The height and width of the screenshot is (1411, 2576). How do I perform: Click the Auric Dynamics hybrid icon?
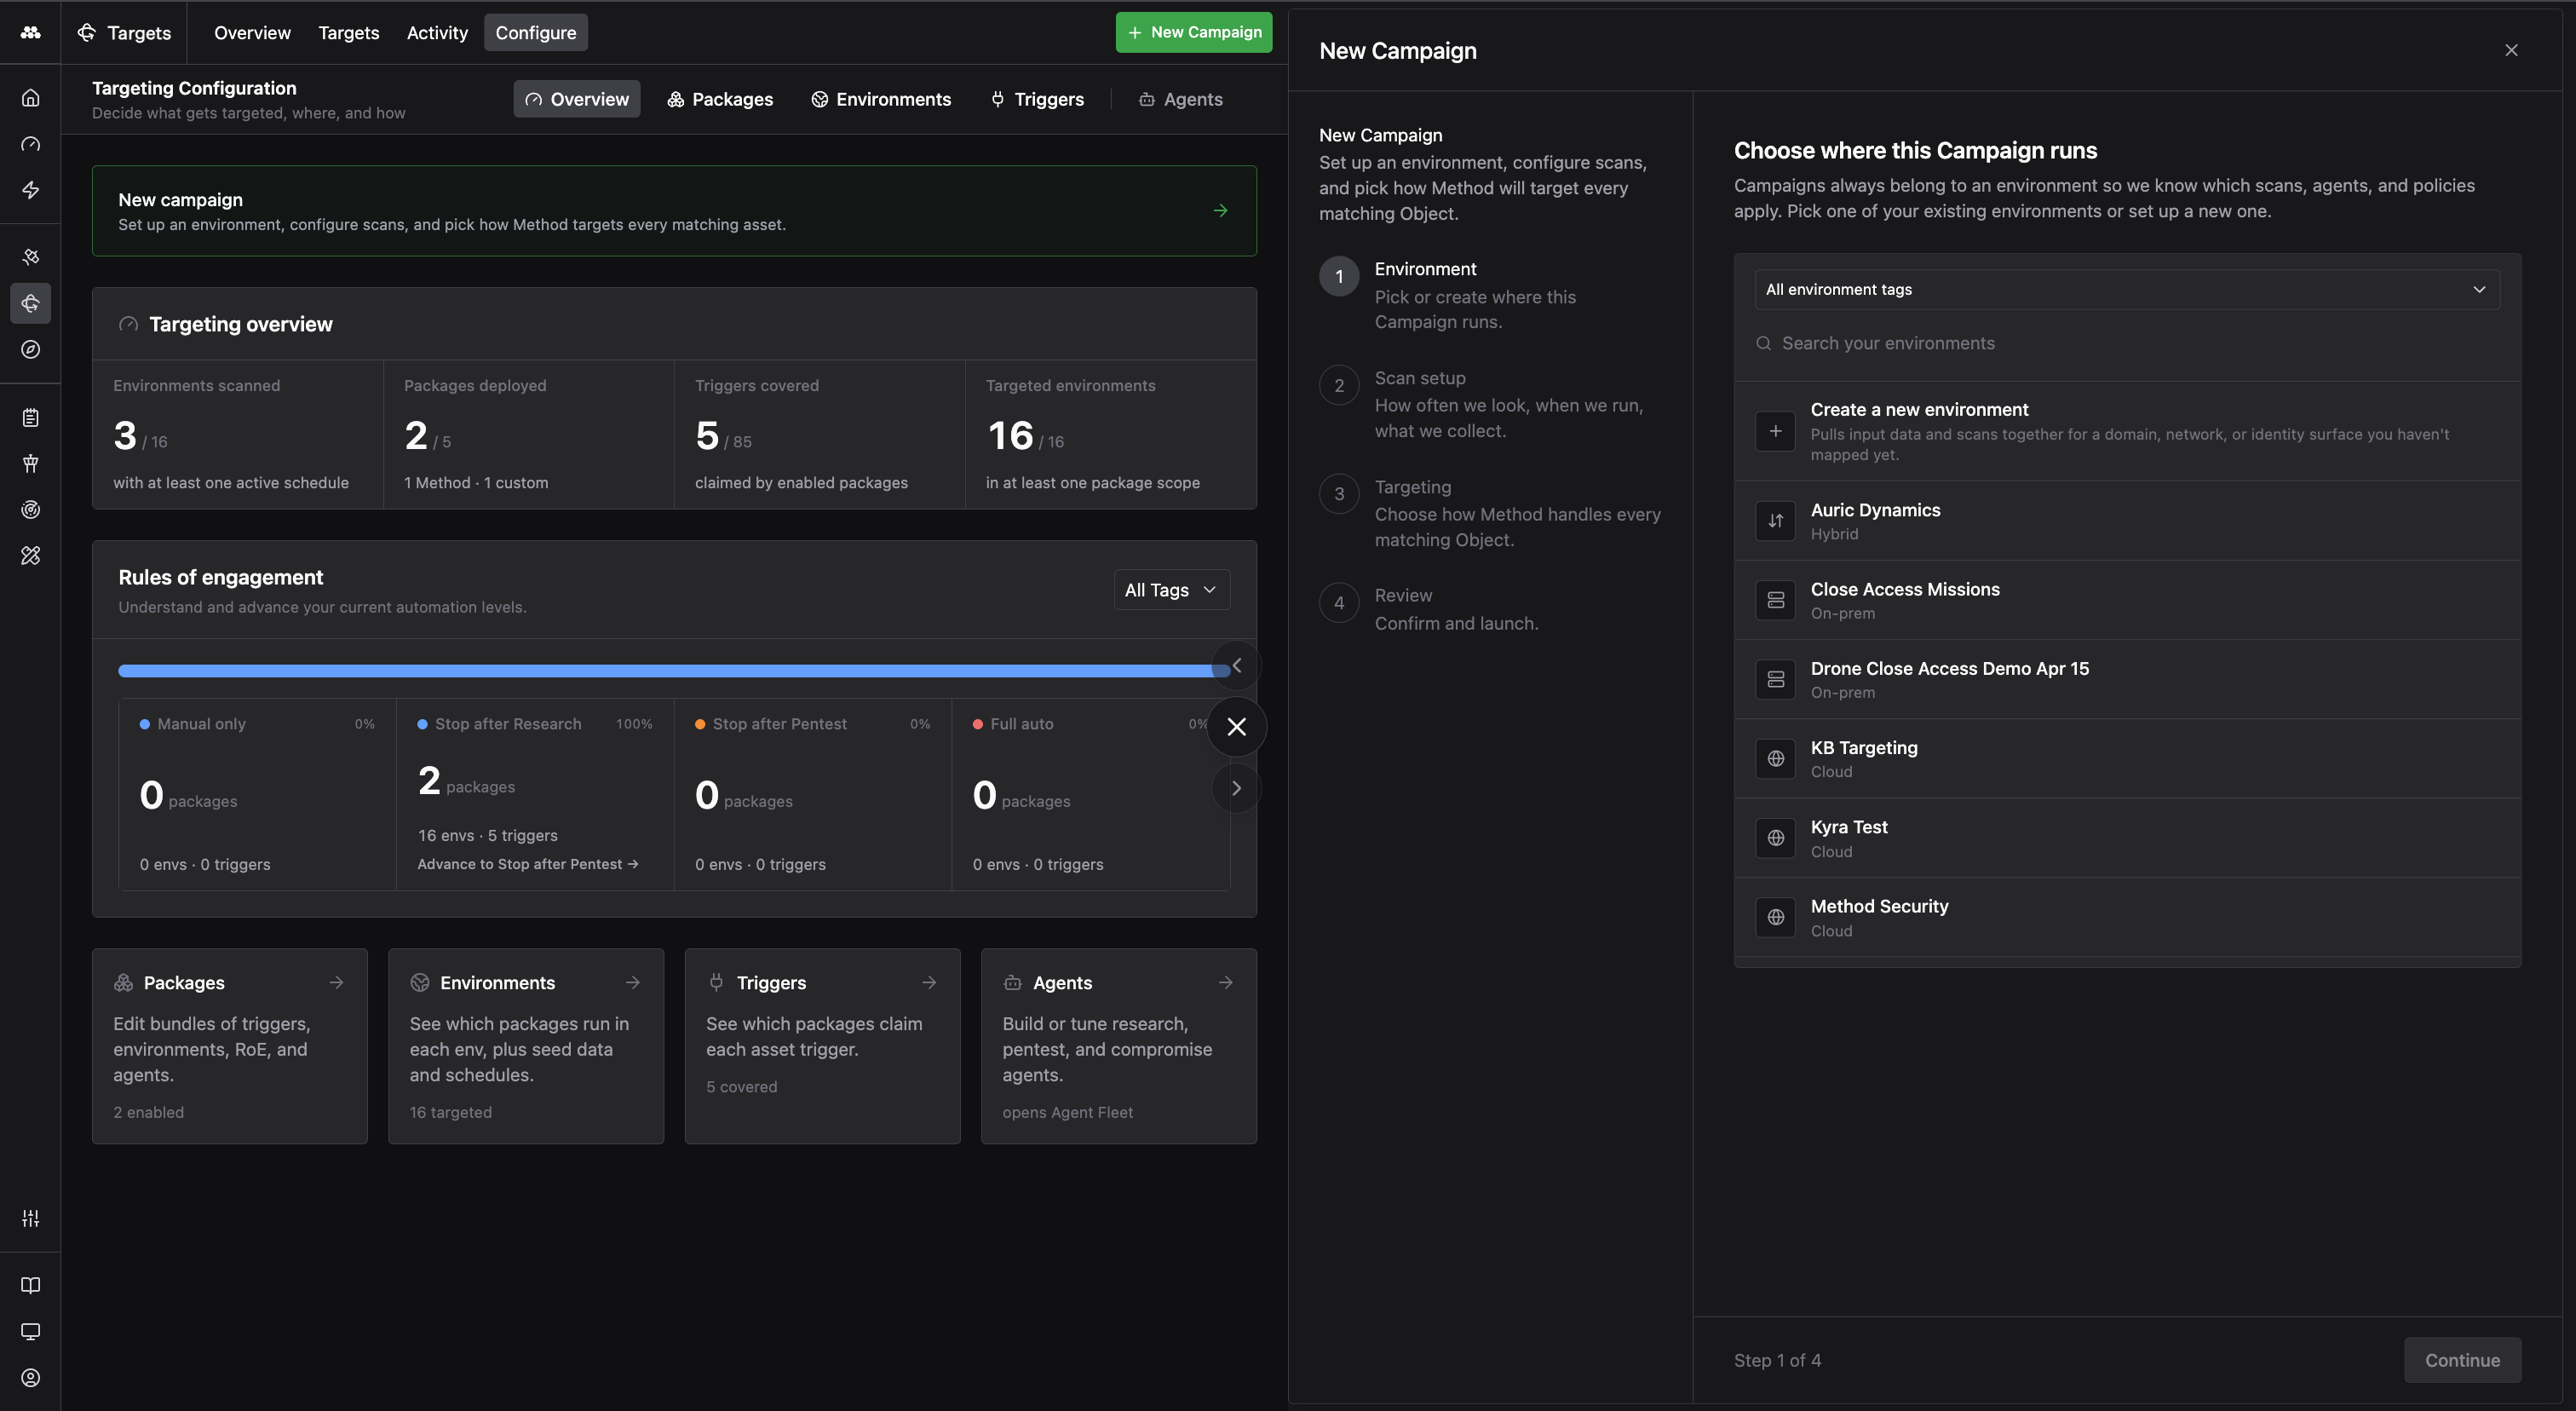pos(1775,520)
